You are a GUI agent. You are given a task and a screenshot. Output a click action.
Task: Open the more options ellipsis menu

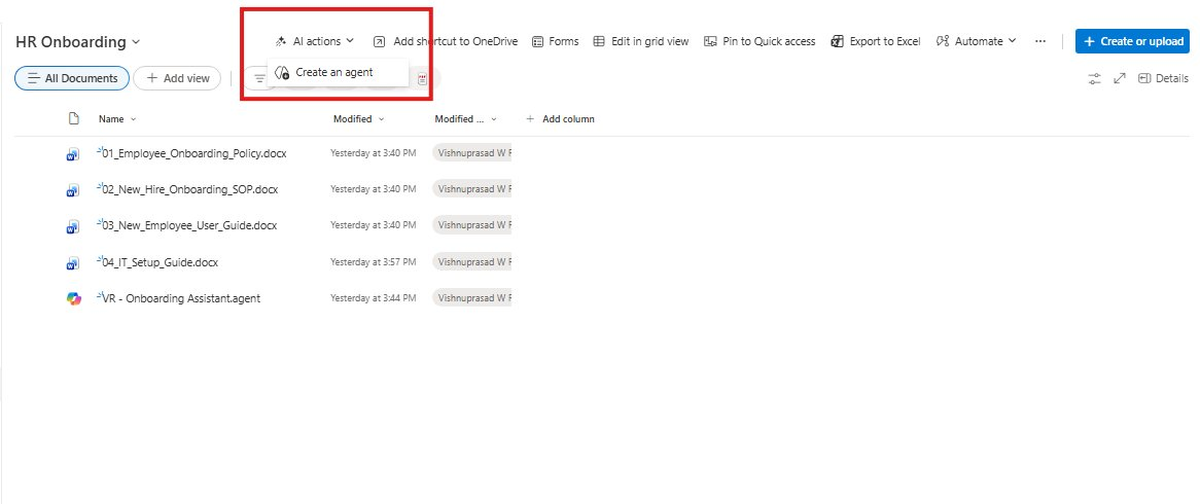[x=1040, y=41]
